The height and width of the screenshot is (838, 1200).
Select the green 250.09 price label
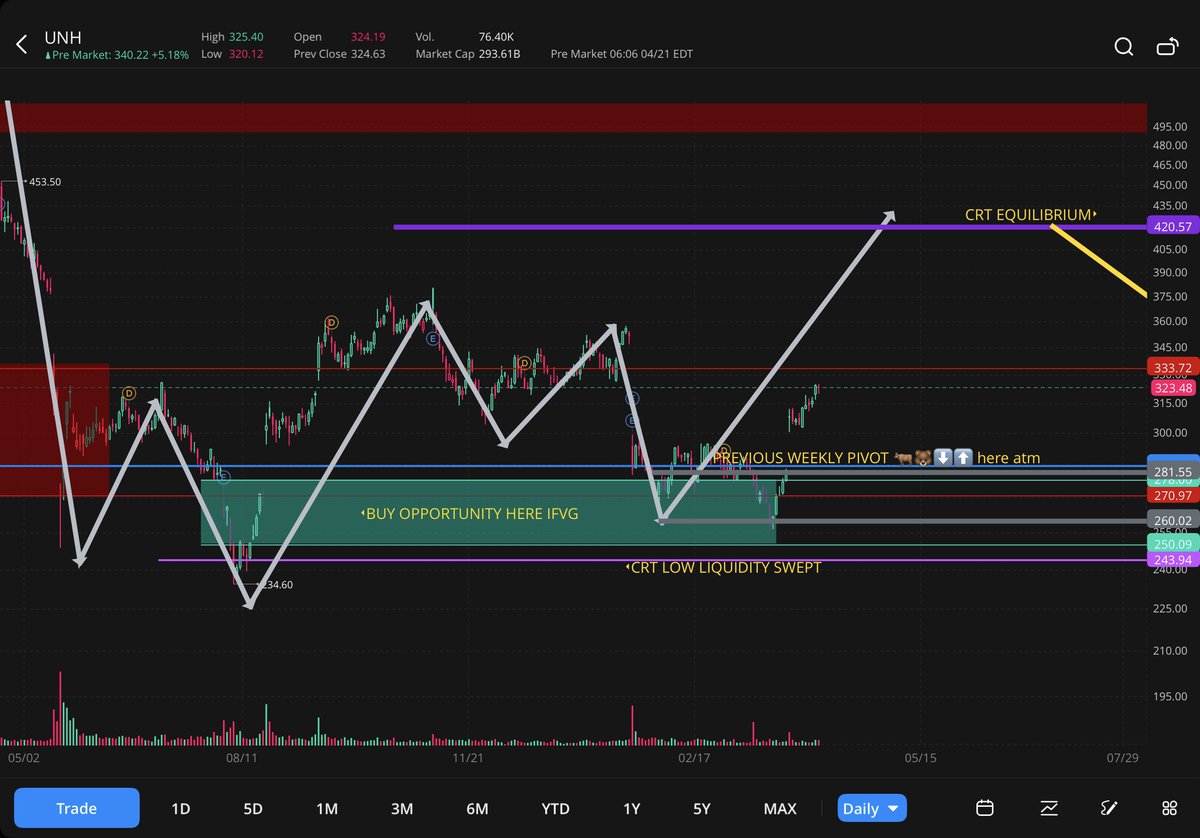point(1171,544)
